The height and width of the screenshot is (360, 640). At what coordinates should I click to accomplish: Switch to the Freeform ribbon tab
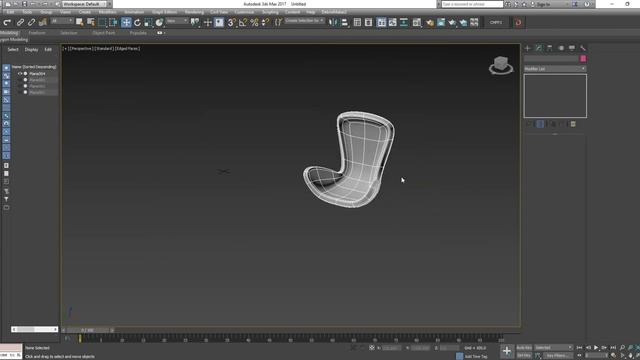pos(37,33)
